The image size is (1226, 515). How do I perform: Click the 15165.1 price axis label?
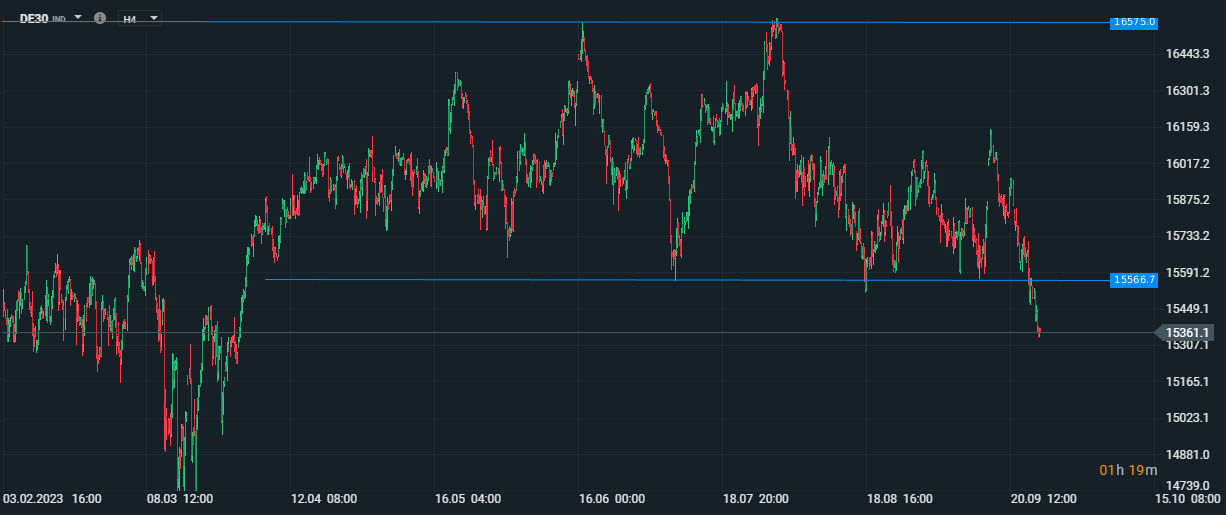tap(1189, 381)
